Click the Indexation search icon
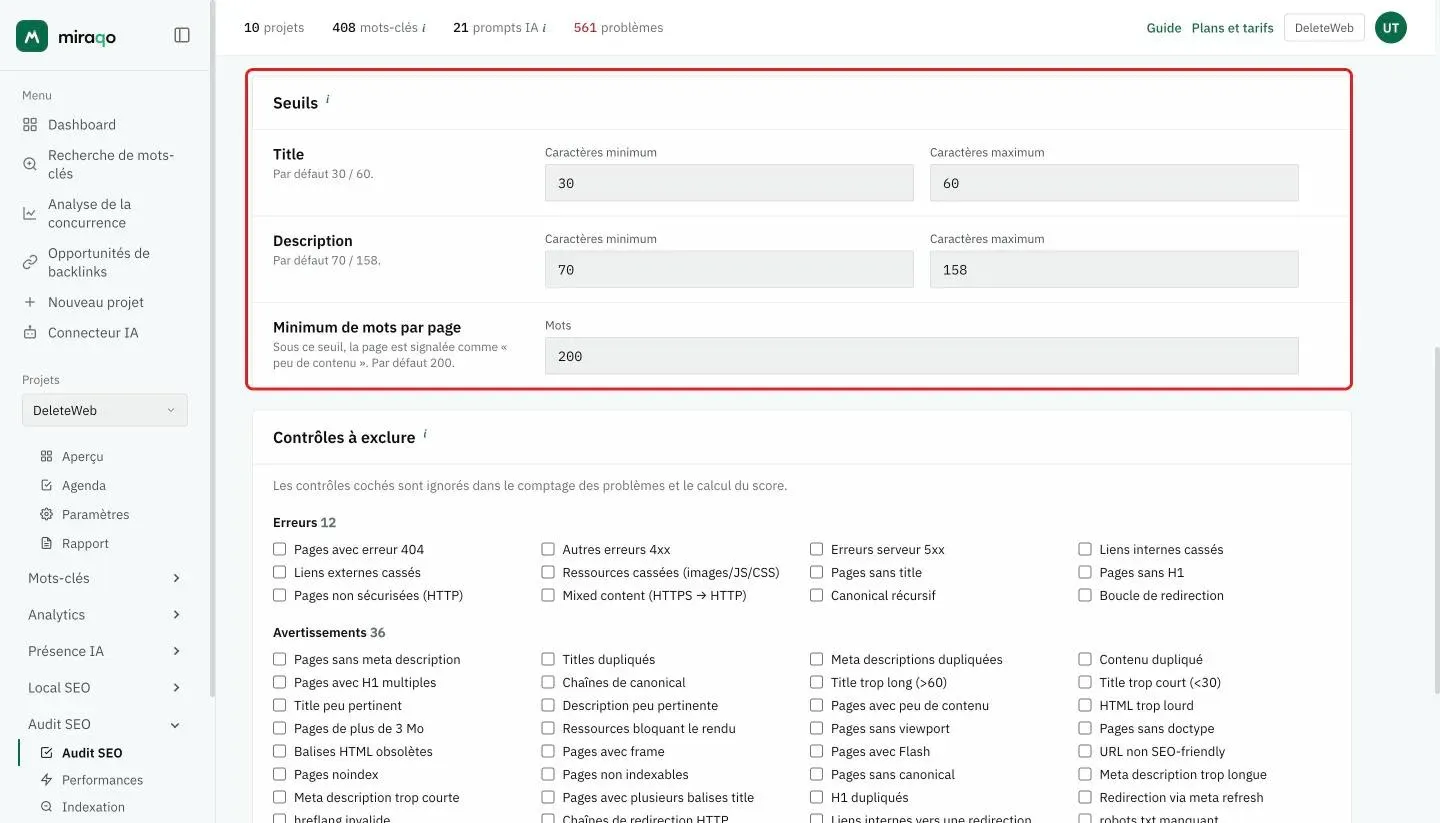 coord(46,807)
